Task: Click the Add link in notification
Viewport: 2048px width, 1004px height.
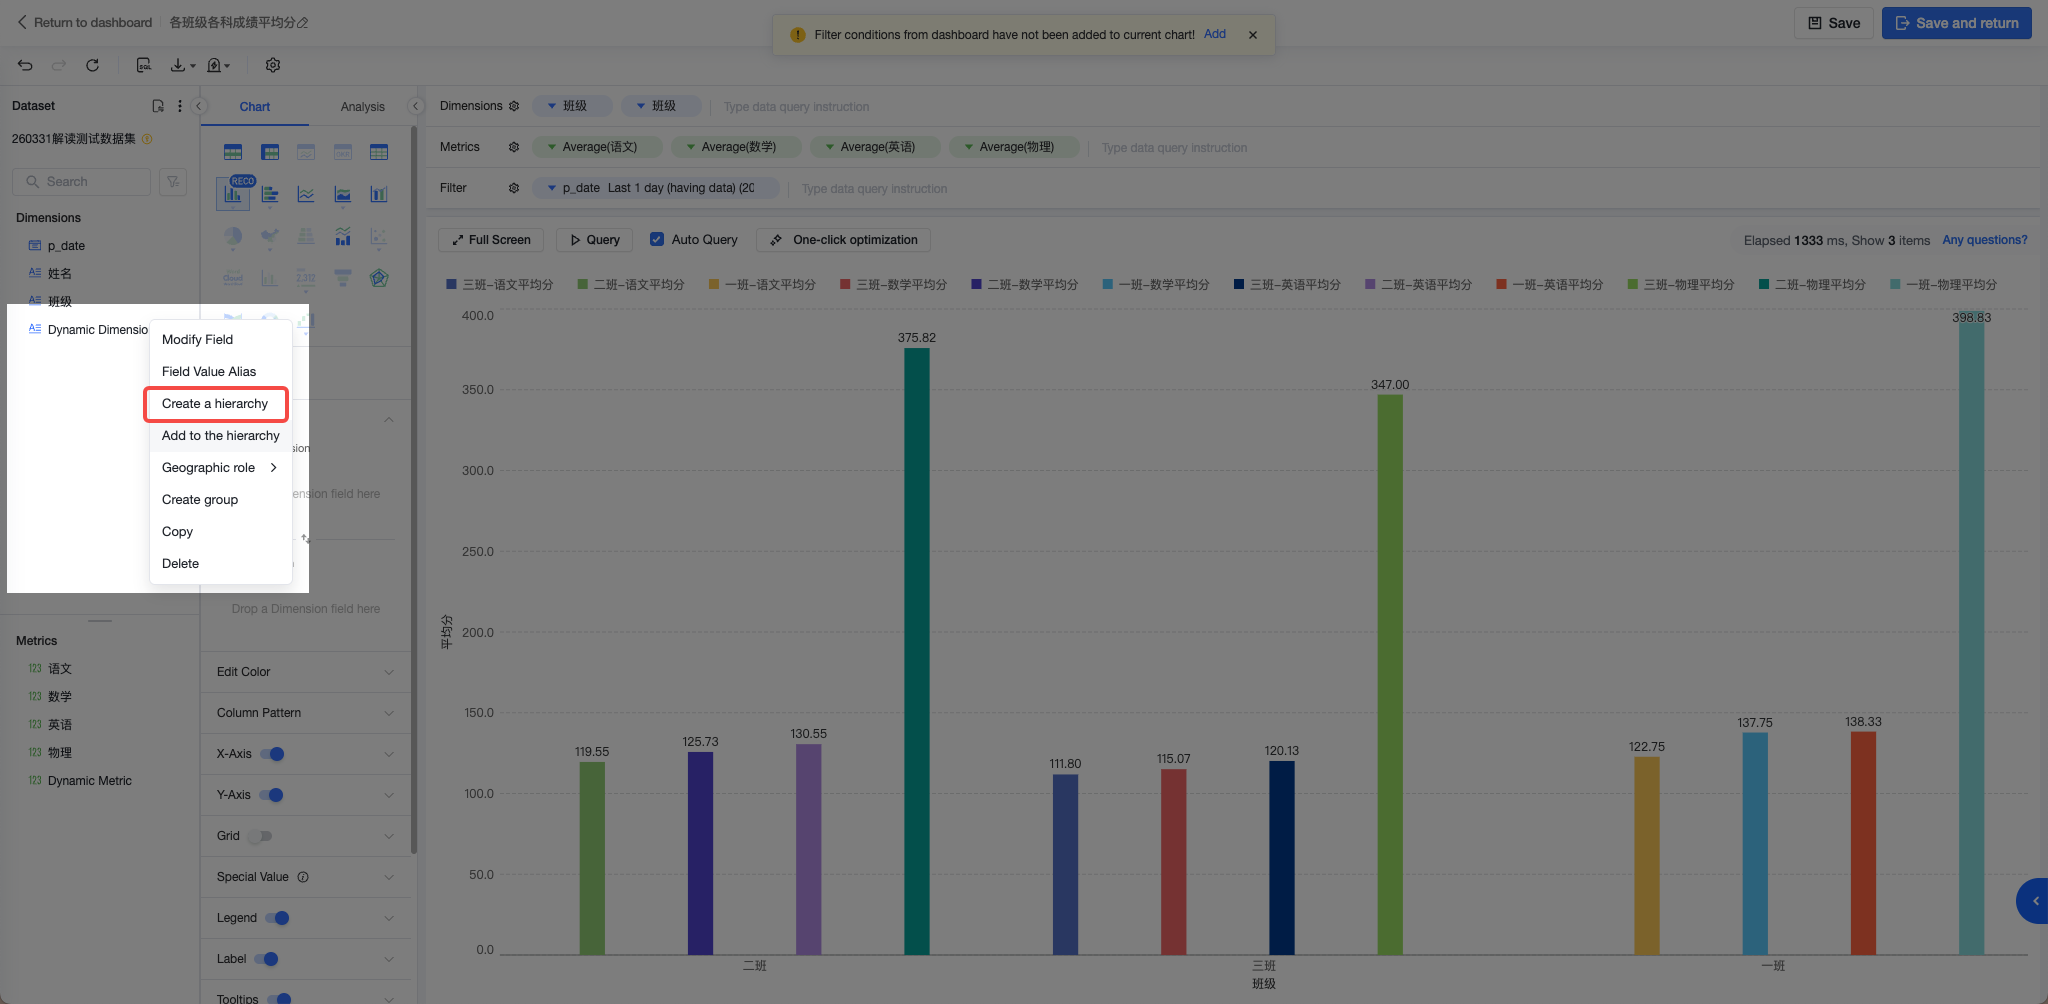Action: click(1214, 34)
